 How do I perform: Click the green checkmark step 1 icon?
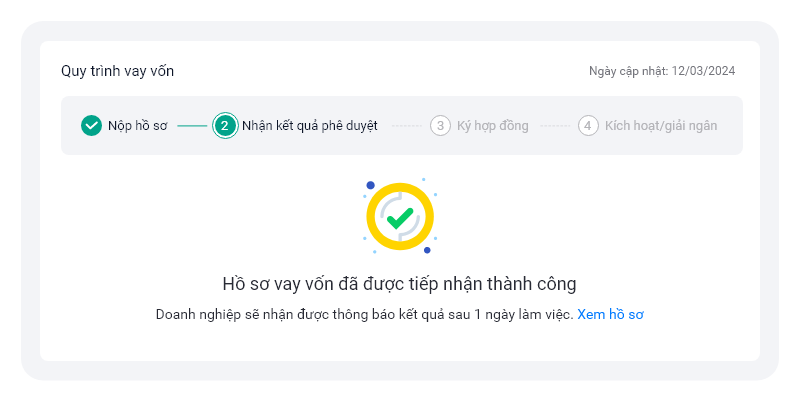point(91,126)
